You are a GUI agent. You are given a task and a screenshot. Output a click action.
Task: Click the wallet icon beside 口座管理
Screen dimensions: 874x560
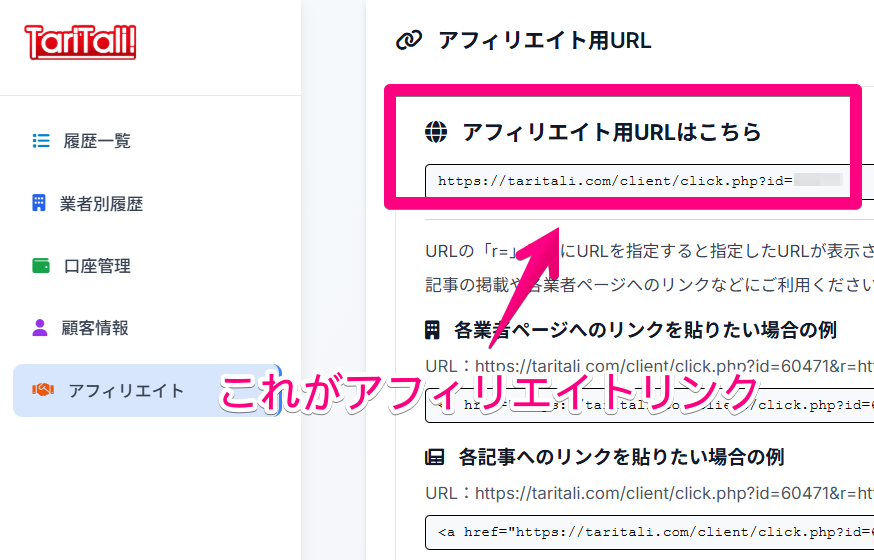41,266
